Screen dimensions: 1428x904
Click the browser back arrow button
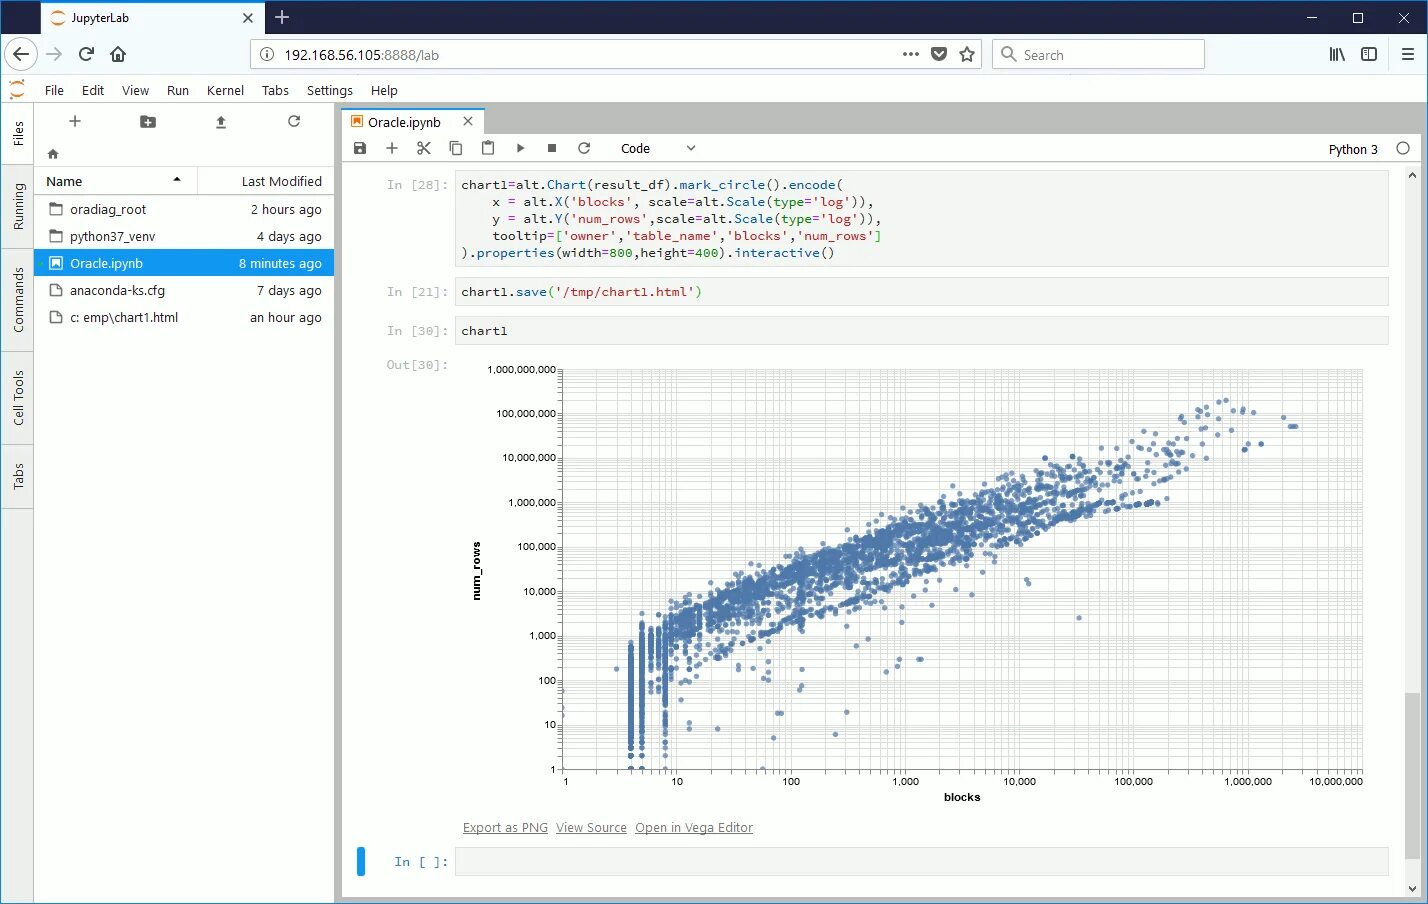coord(21,54)
